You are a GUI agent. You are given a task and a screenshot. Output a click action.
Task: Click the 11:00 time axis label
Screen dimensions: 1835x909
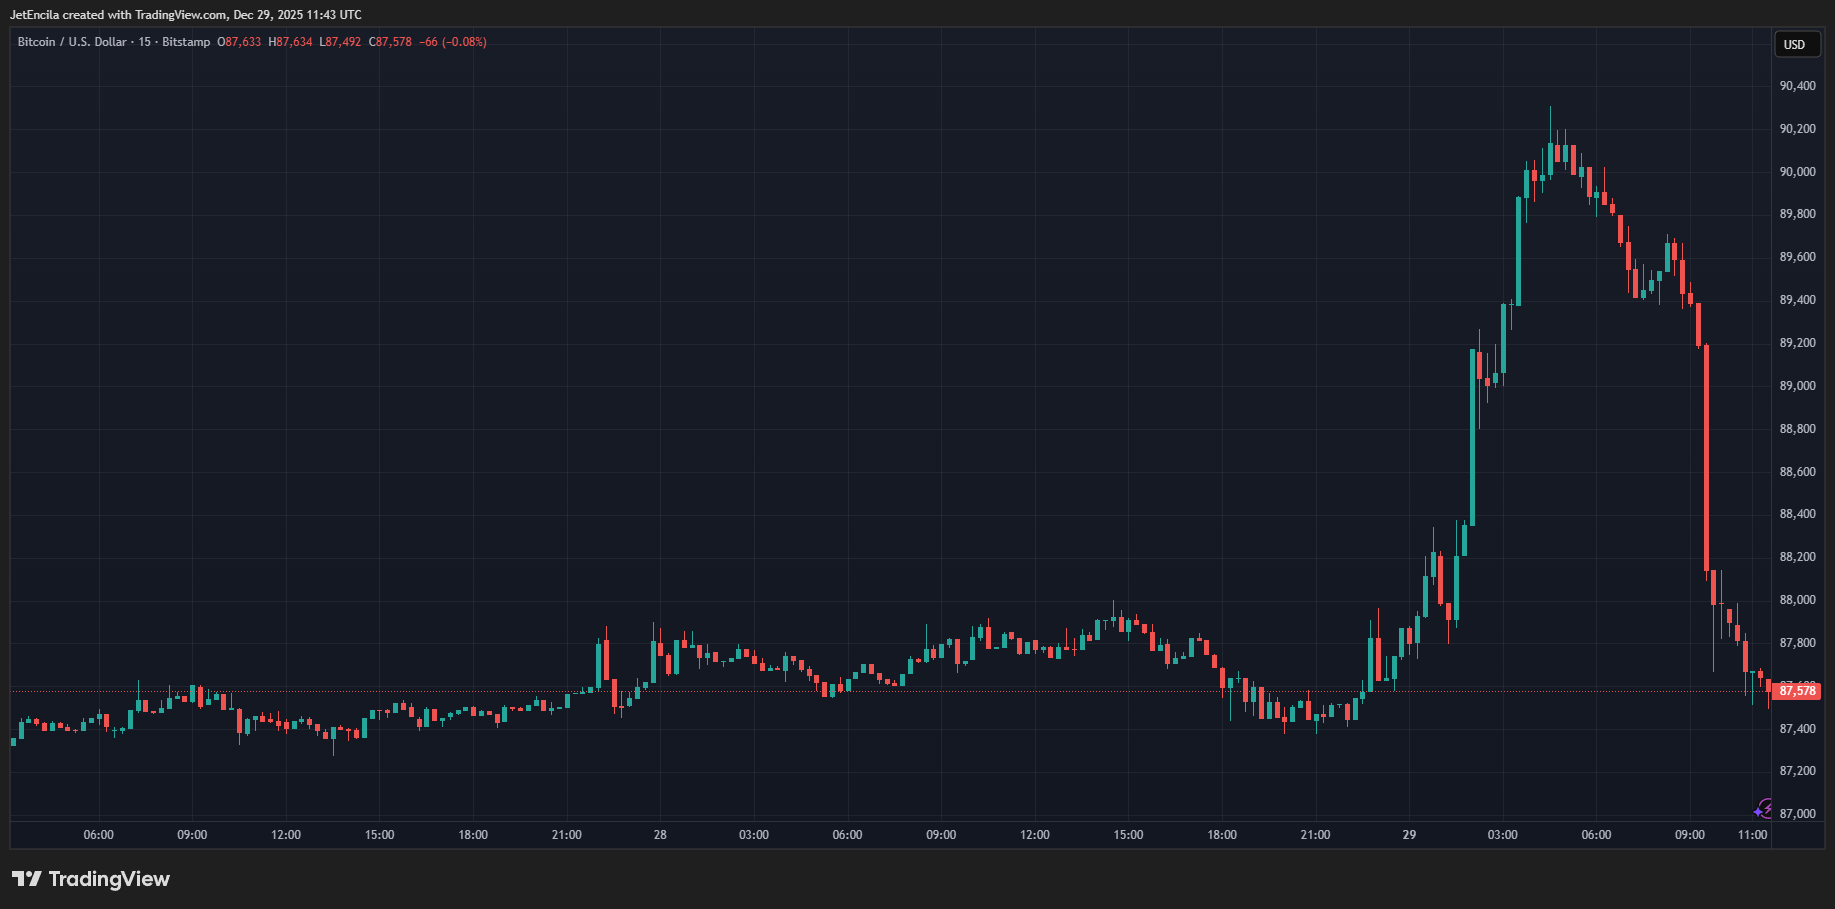click(x=1753, y=835)
